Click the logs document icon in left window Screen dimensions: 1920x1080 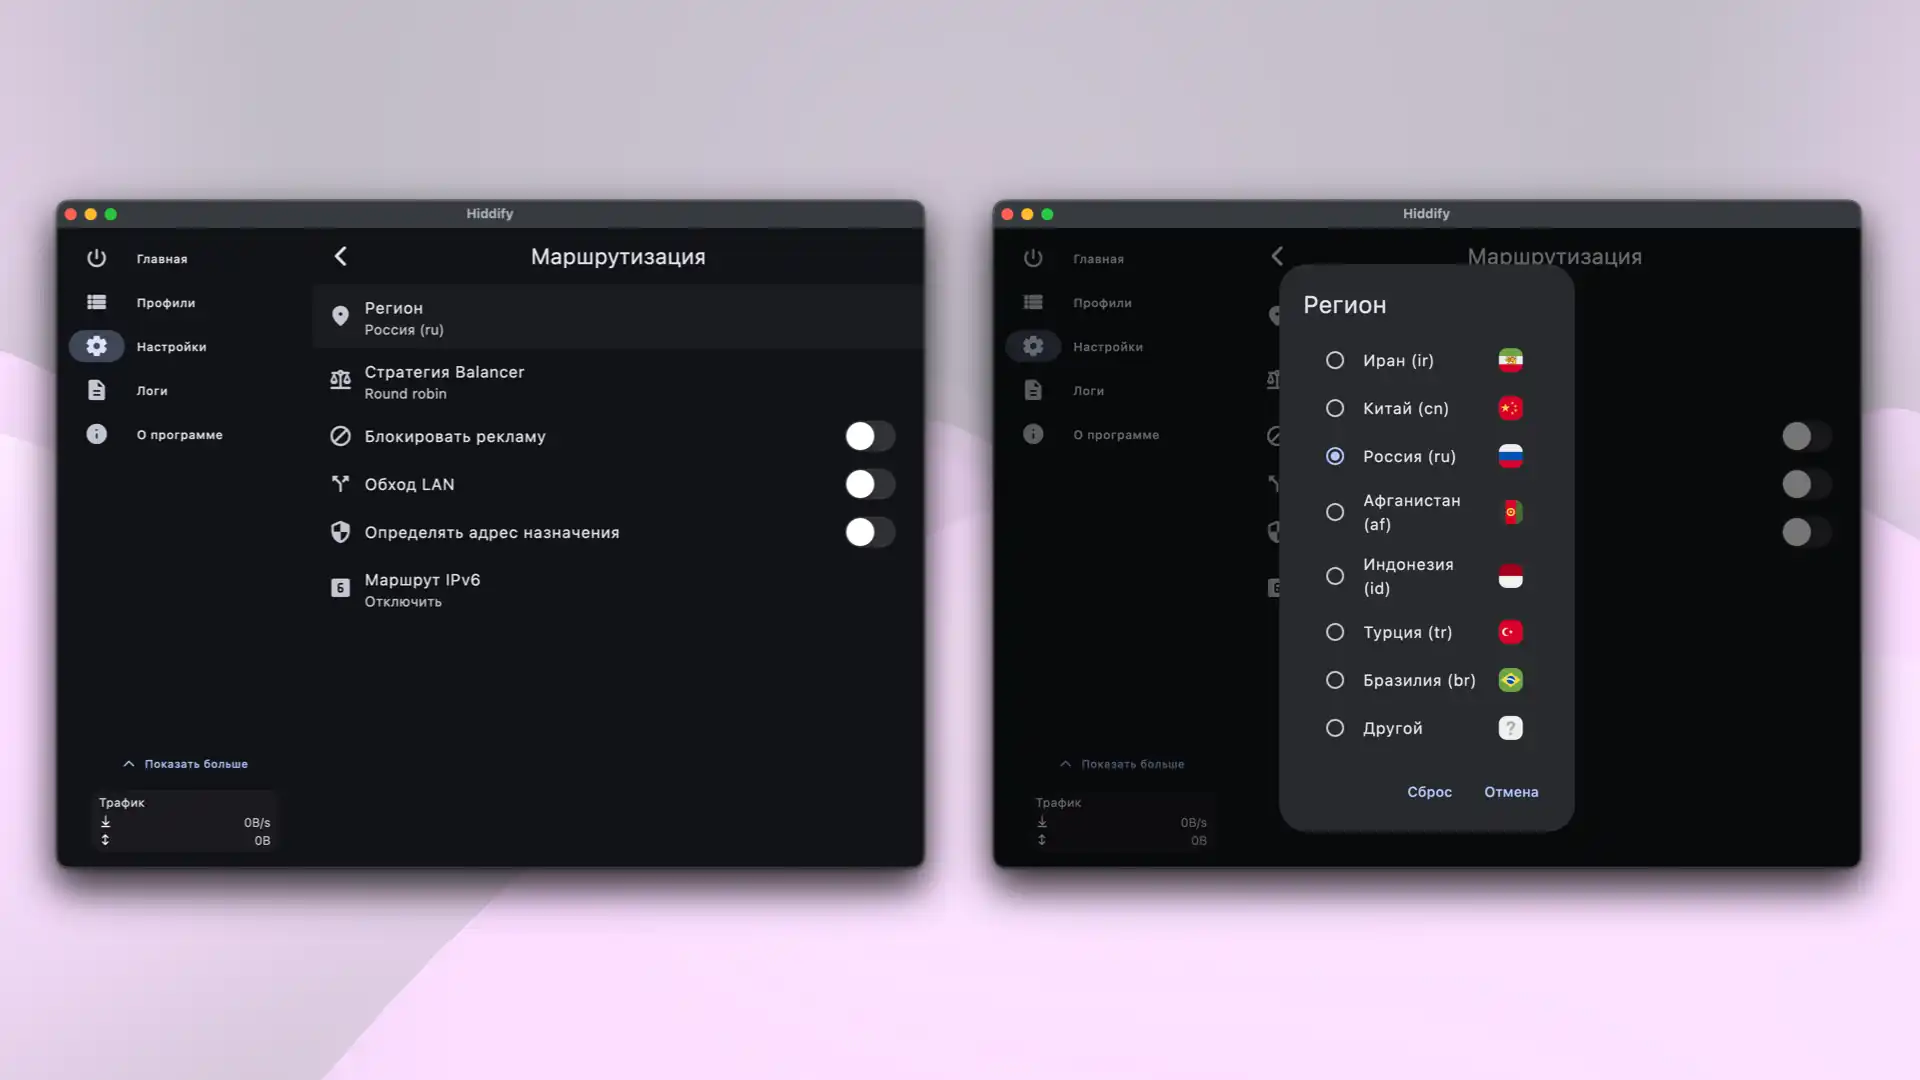click(x=96, y=390)
